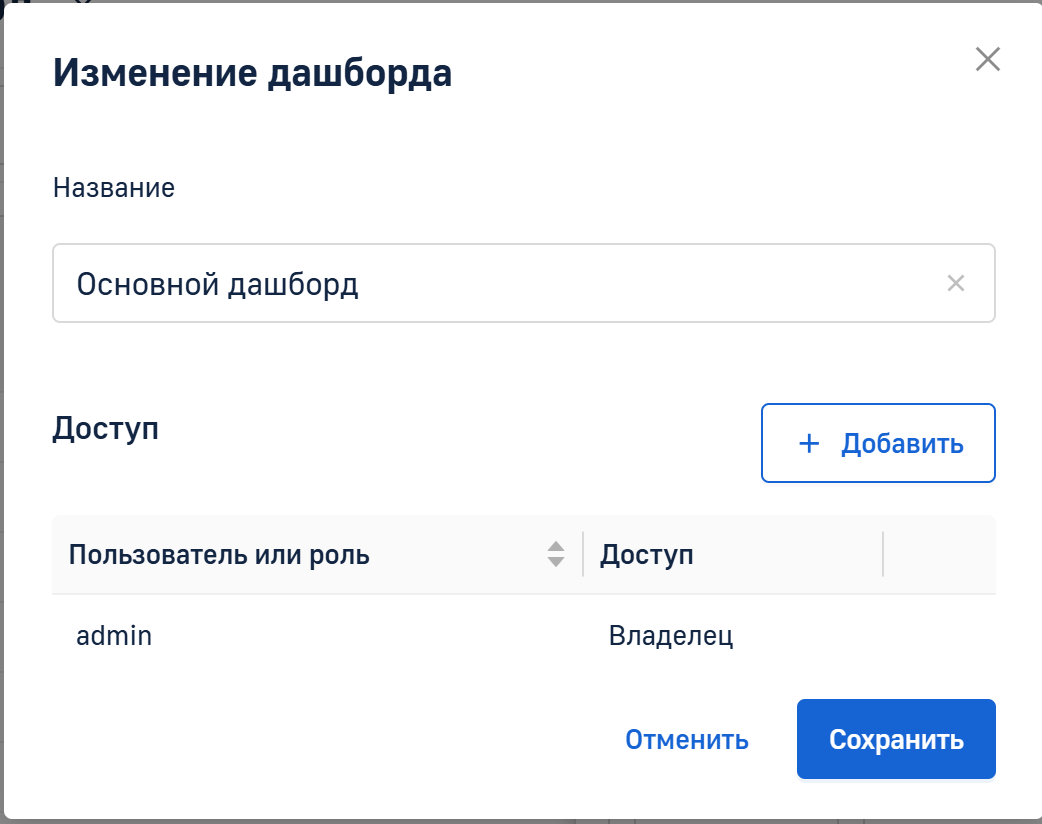The width and height of the screenshot is (1042, 824).
Task: Select the admin user cell
Action: [x=114, y=636]
